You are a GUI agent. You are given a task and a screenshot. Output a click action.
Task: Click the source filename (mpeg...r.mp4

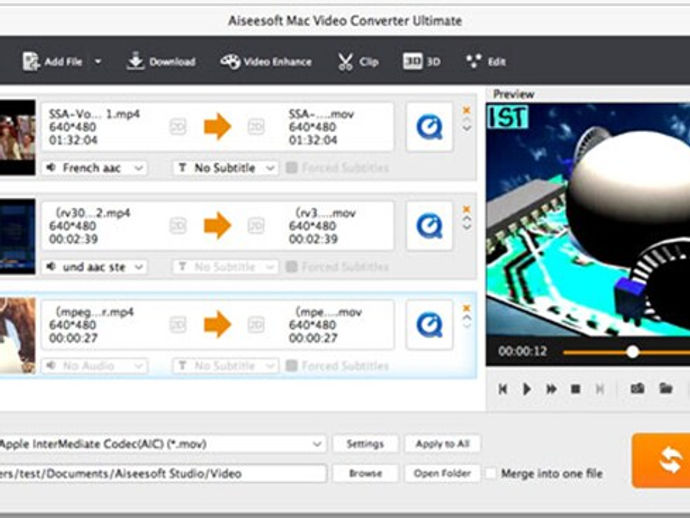(x=95, y=312)
